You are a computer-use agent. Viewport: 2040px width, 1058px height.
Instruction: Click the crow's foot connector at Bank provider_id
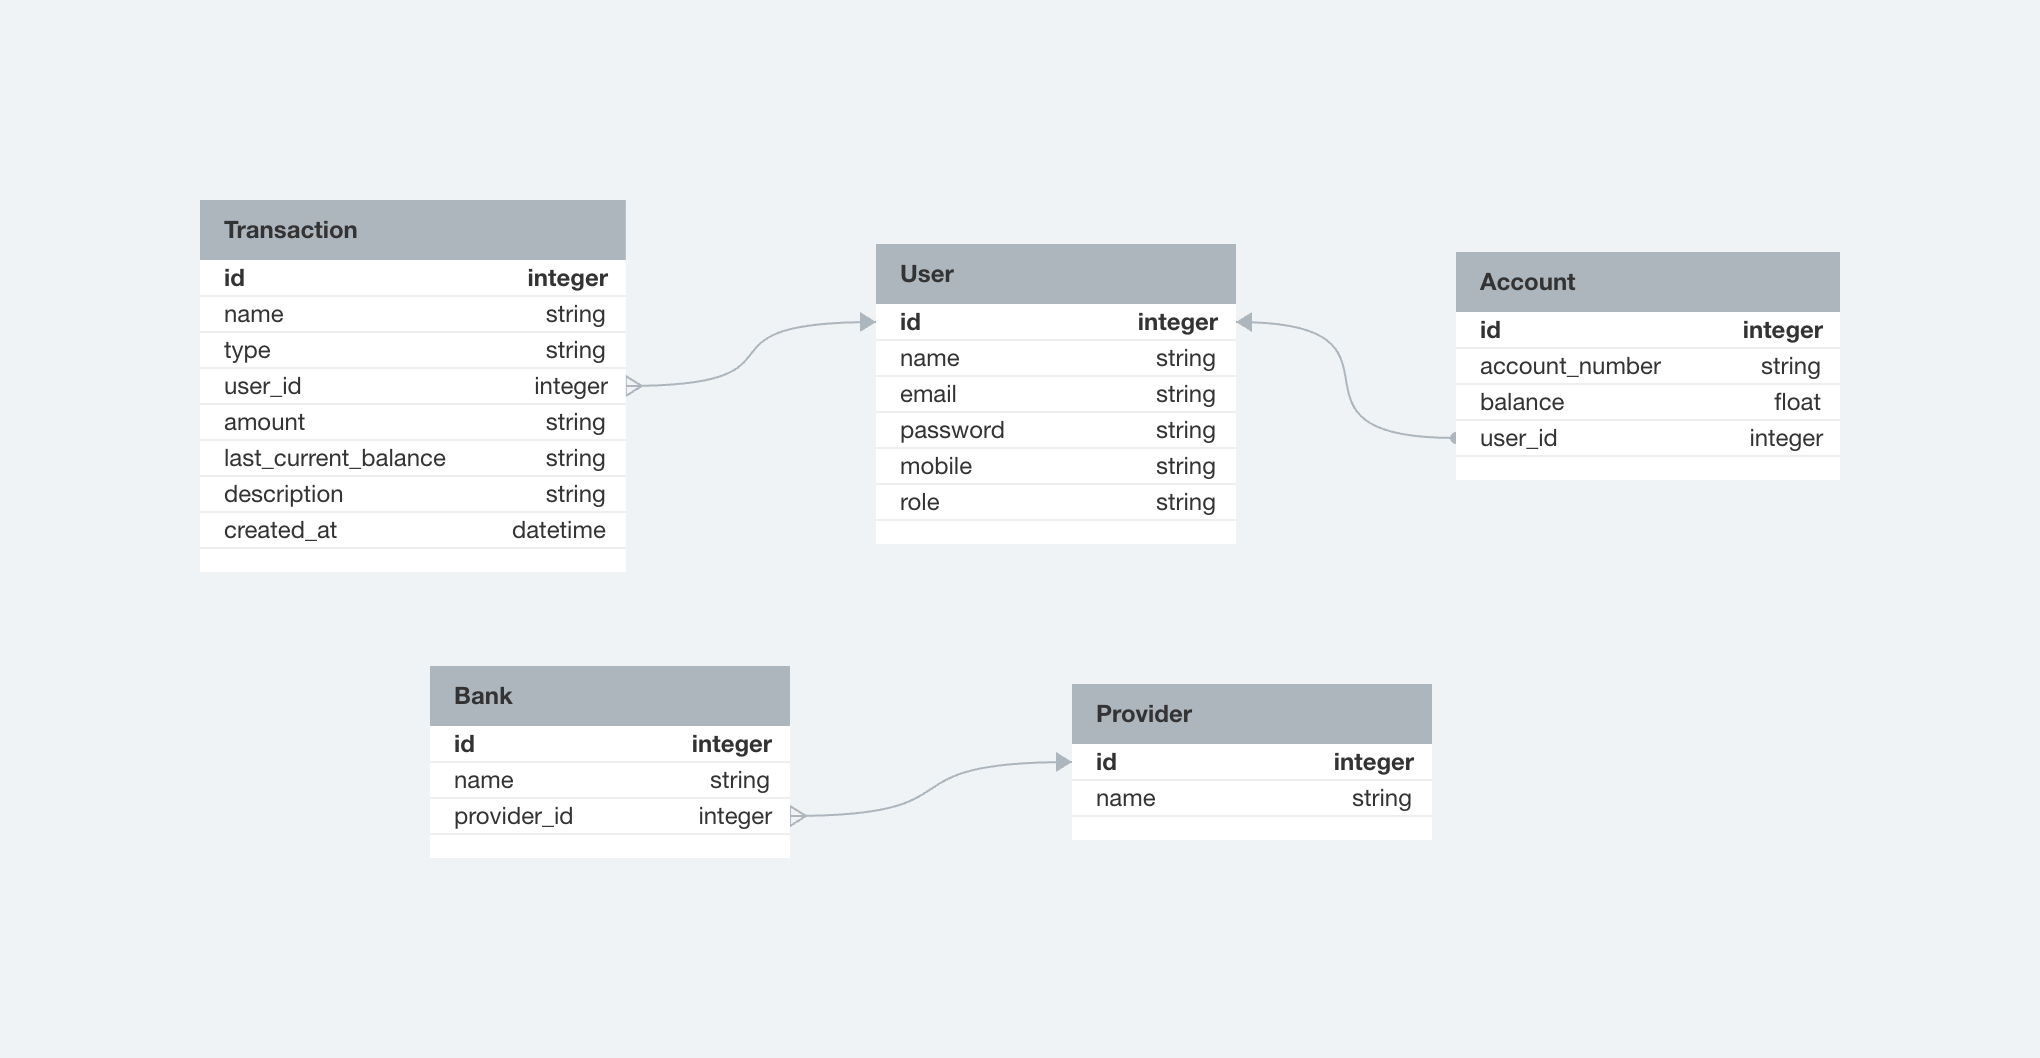click(x=798, y=816)
